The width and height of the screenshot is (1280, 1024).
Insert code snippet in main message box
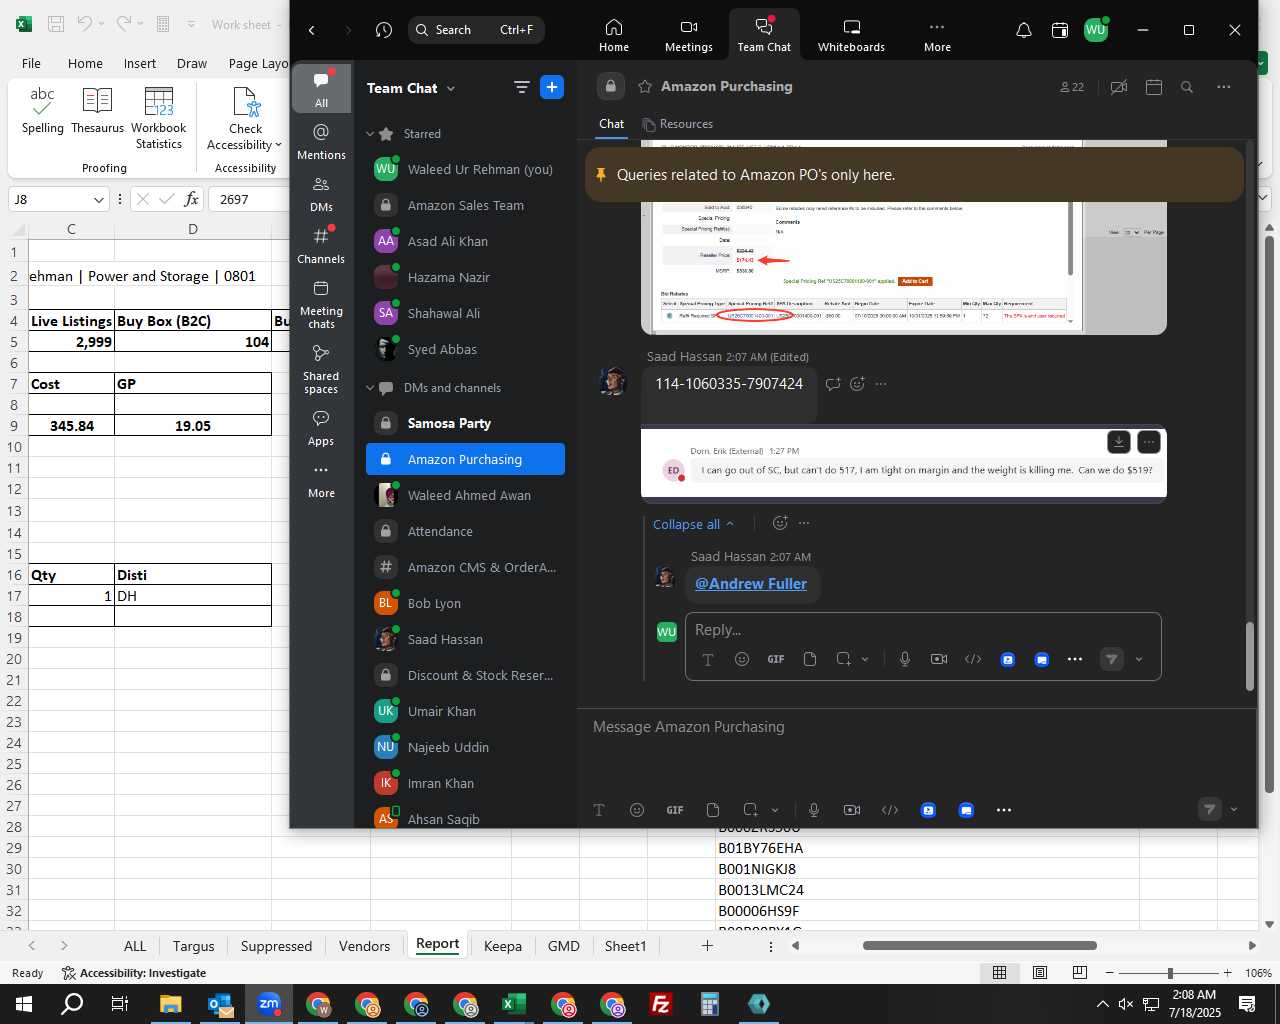890,810
